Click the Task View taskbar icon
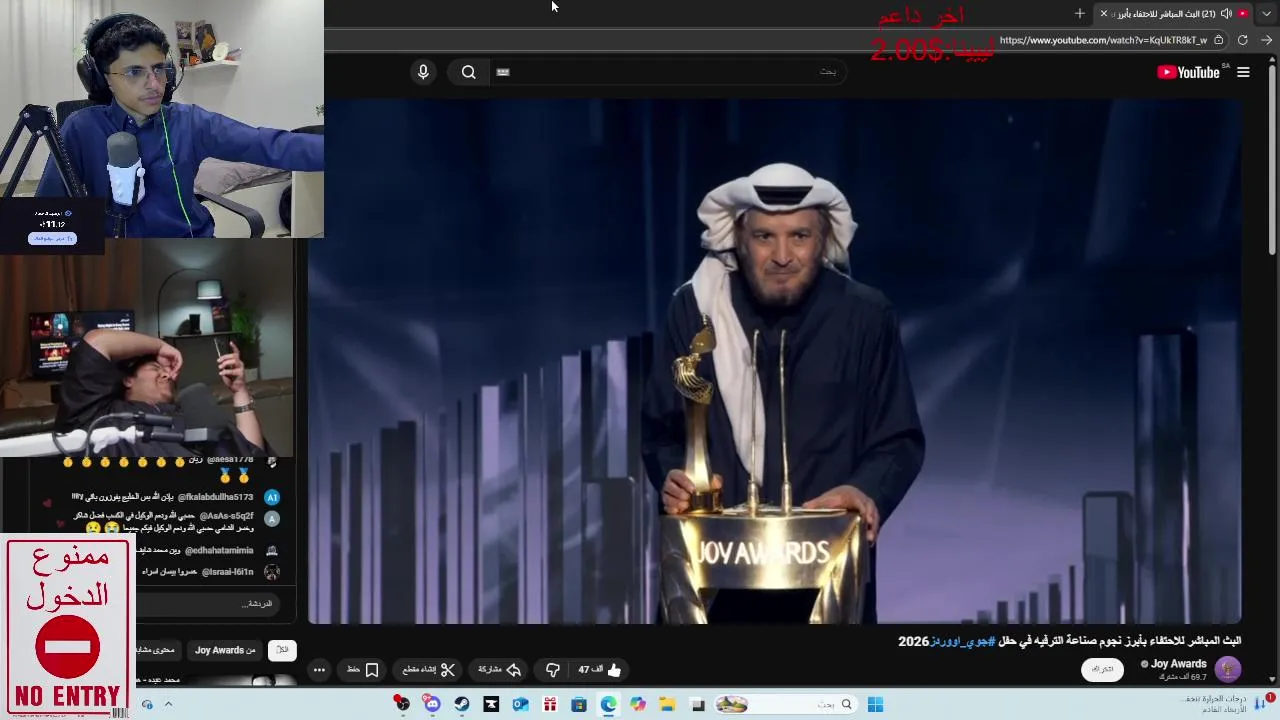The image size is (1280, 720). pyautogui.click(x=697, y=705)
